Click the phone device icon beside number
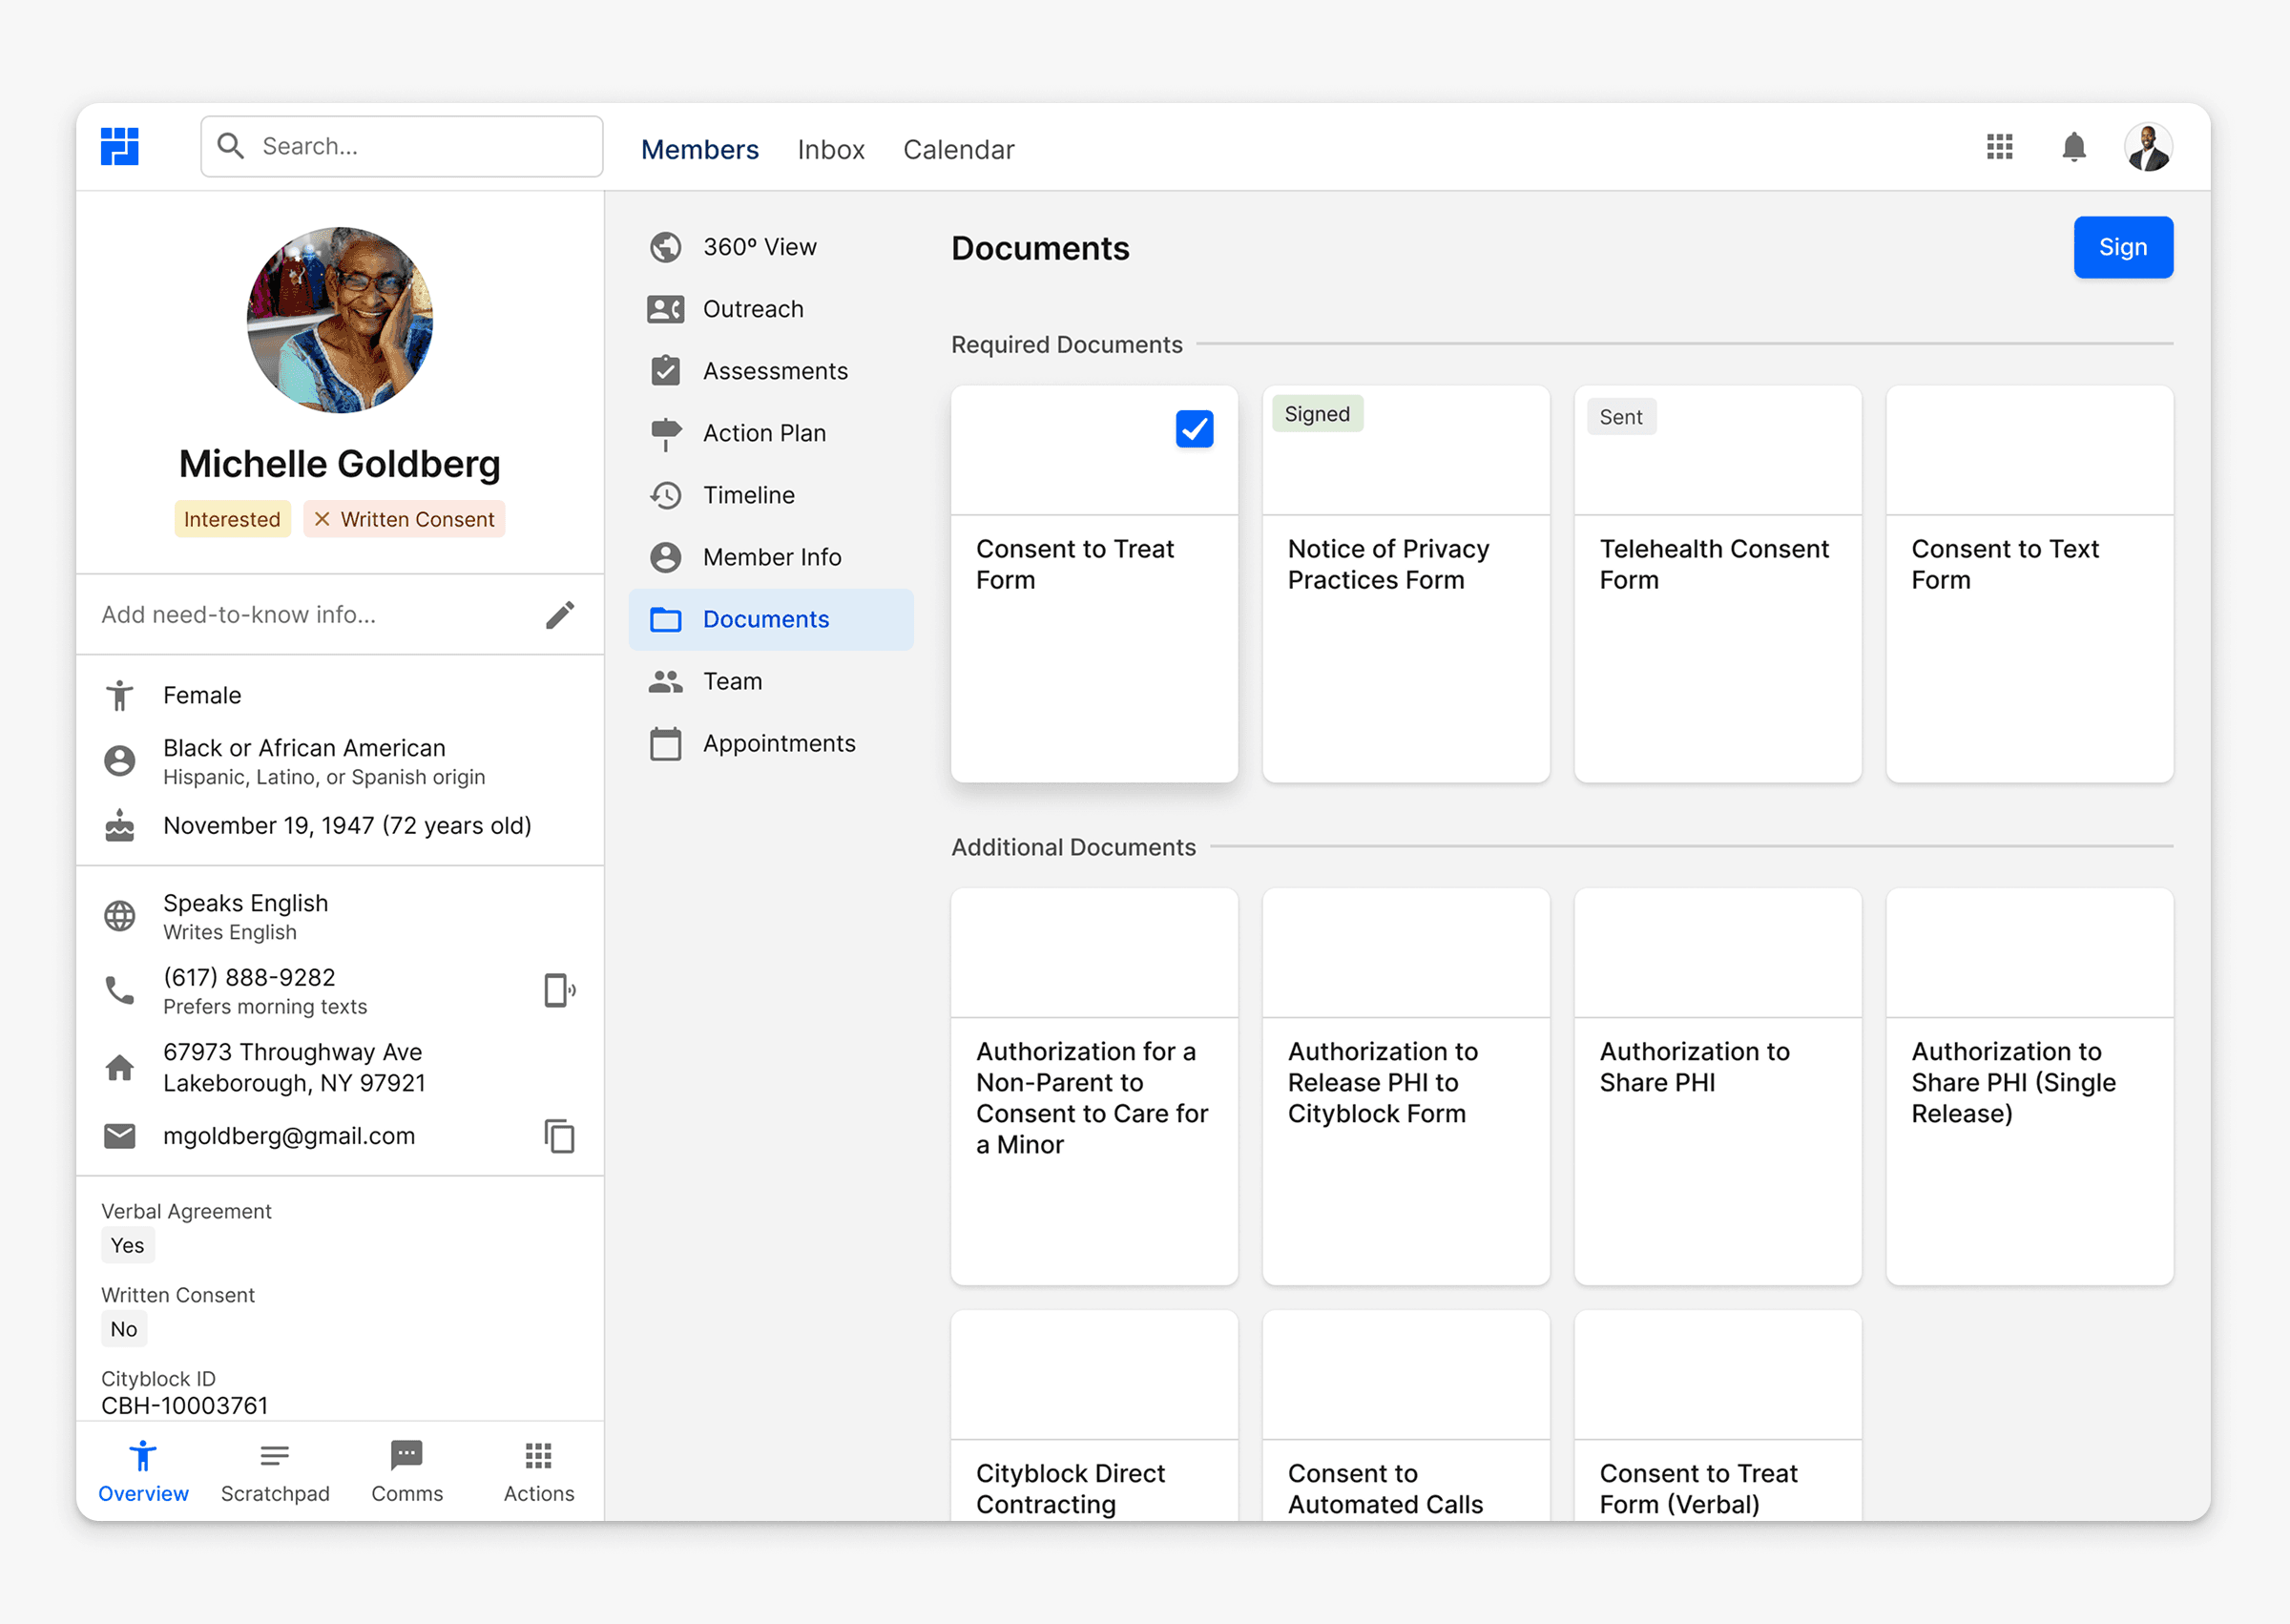Viewport: 2290px width, 1624px height. pos(559,990)
